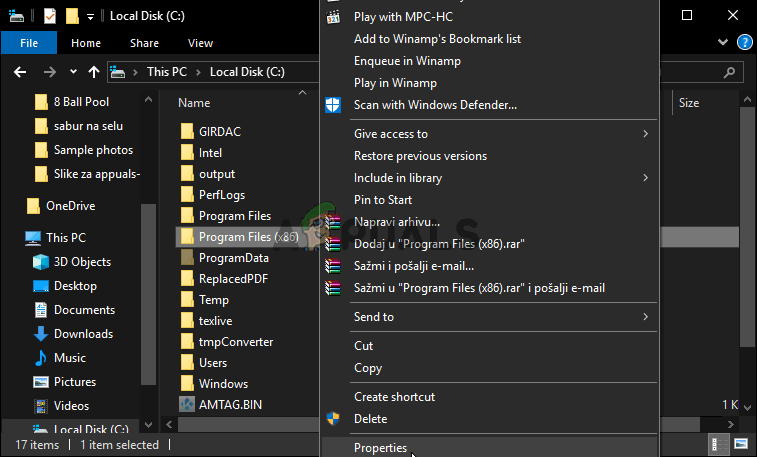Click the Size column header
This screenshot has height=457, width=757.
pos(689,103)
